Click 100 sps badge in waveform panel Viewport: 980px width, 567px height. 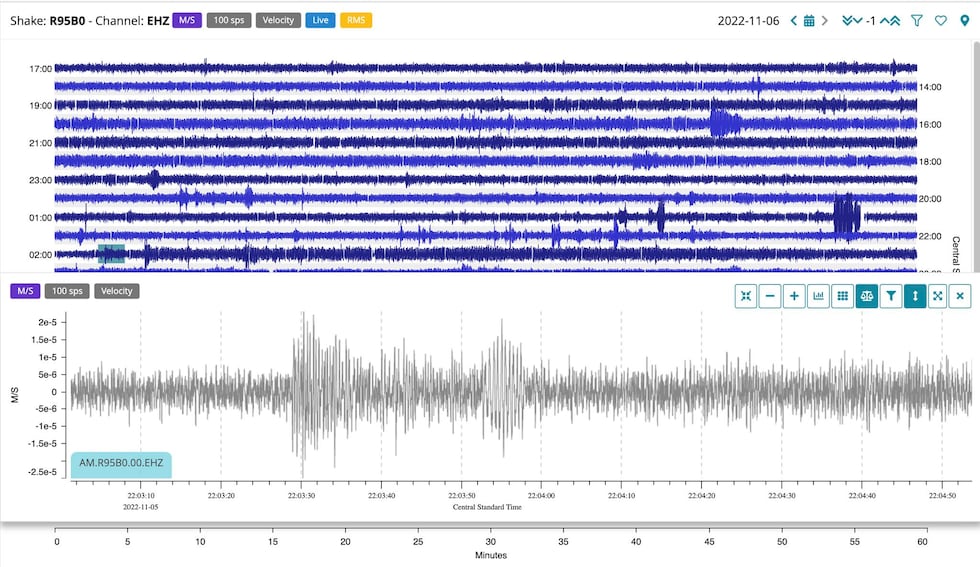click(67, 291)
